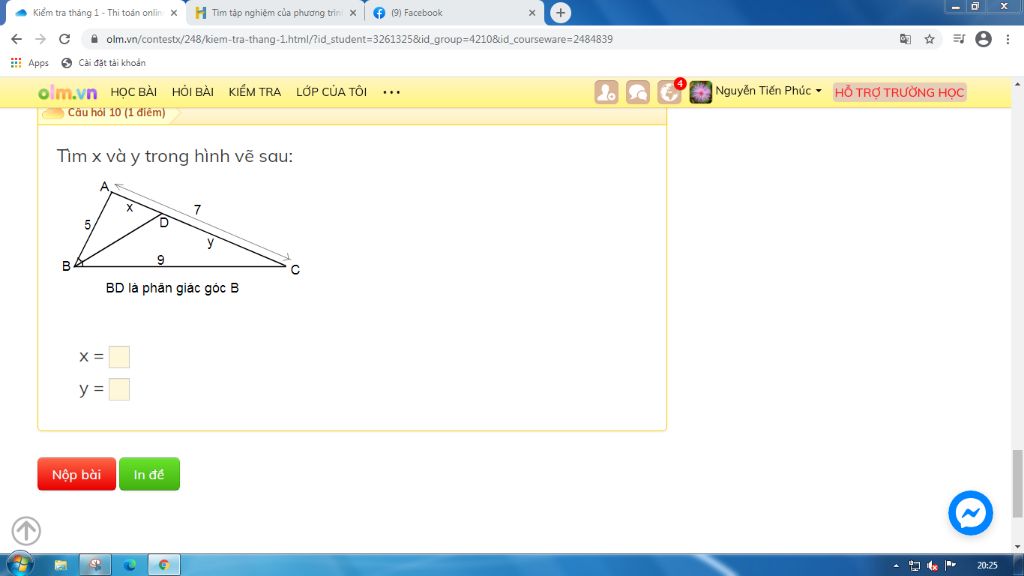This screenshot has height=576, width=1024.
Task: Open the messages chat icon in olm header
Action: point(637,92)
